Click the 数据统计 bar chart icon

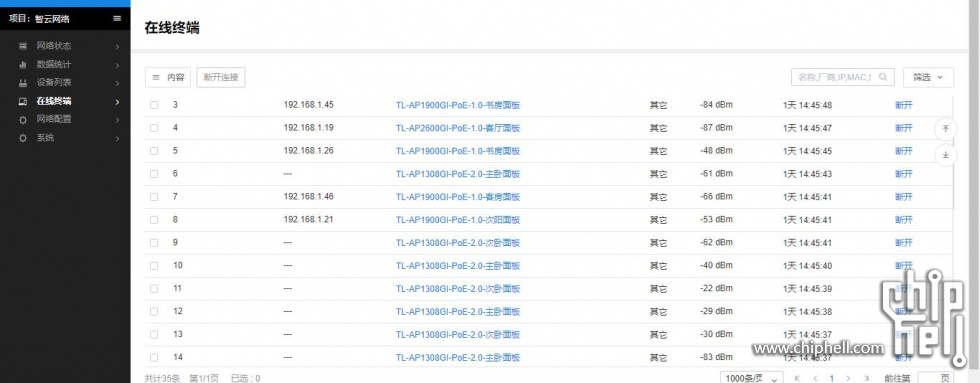(23, 64)
